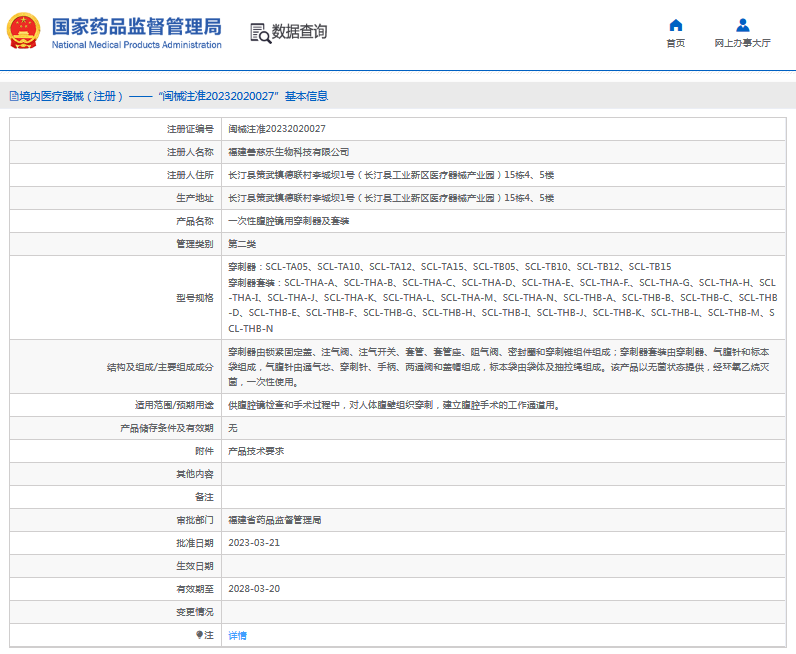Click the 批准日期 row label
This screenshot has height=654, width=796.
click(195, 543)
